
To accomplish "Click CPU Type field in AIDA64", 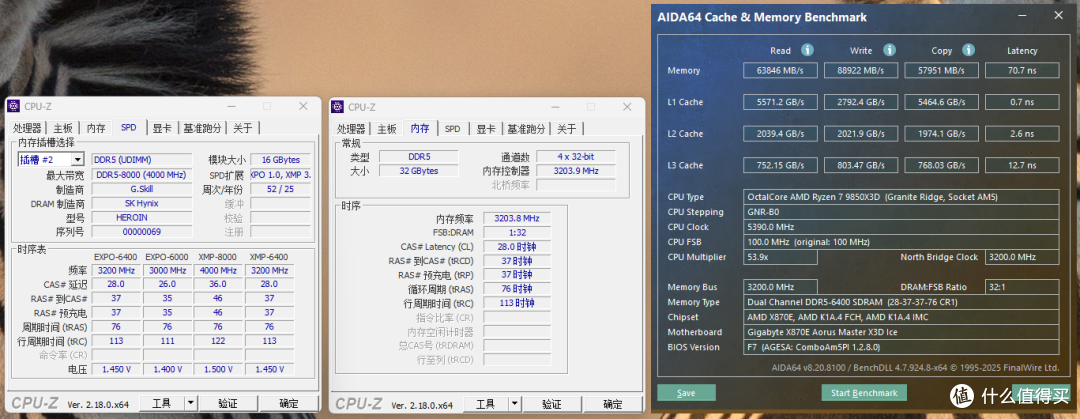I will (x=902, y=197).
